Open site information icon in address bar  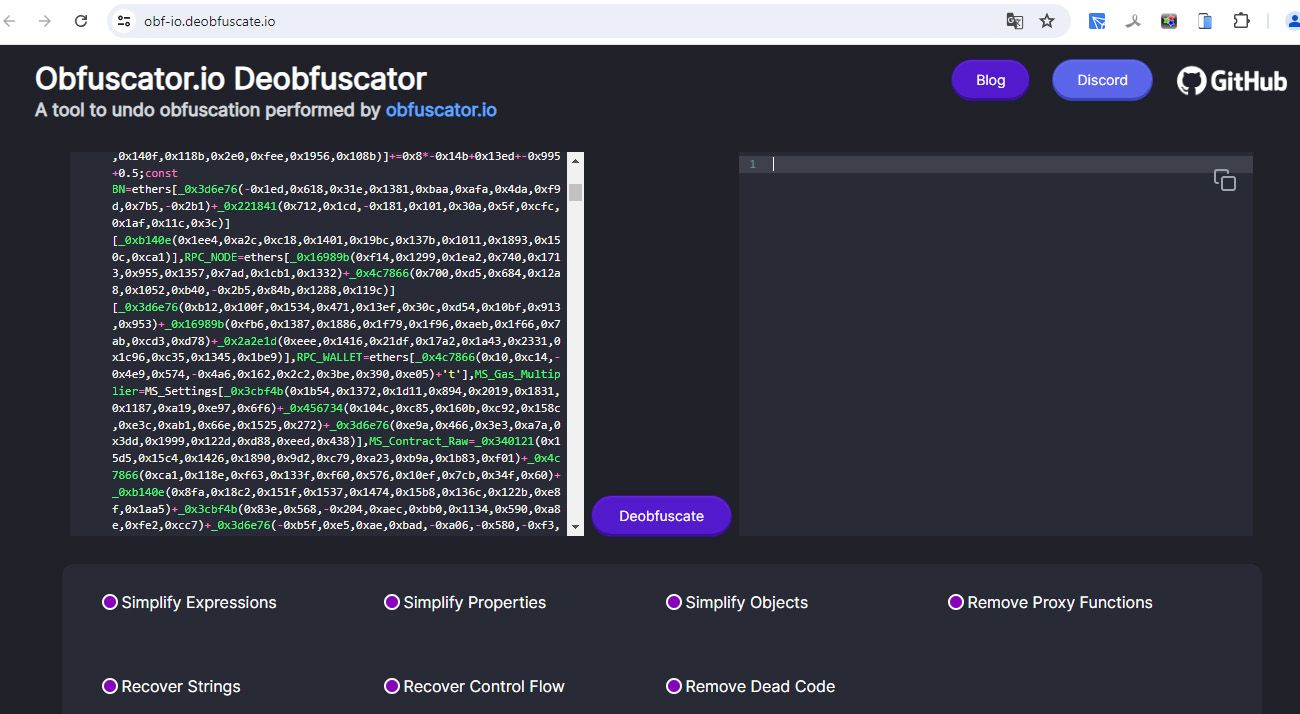point(124,20)
